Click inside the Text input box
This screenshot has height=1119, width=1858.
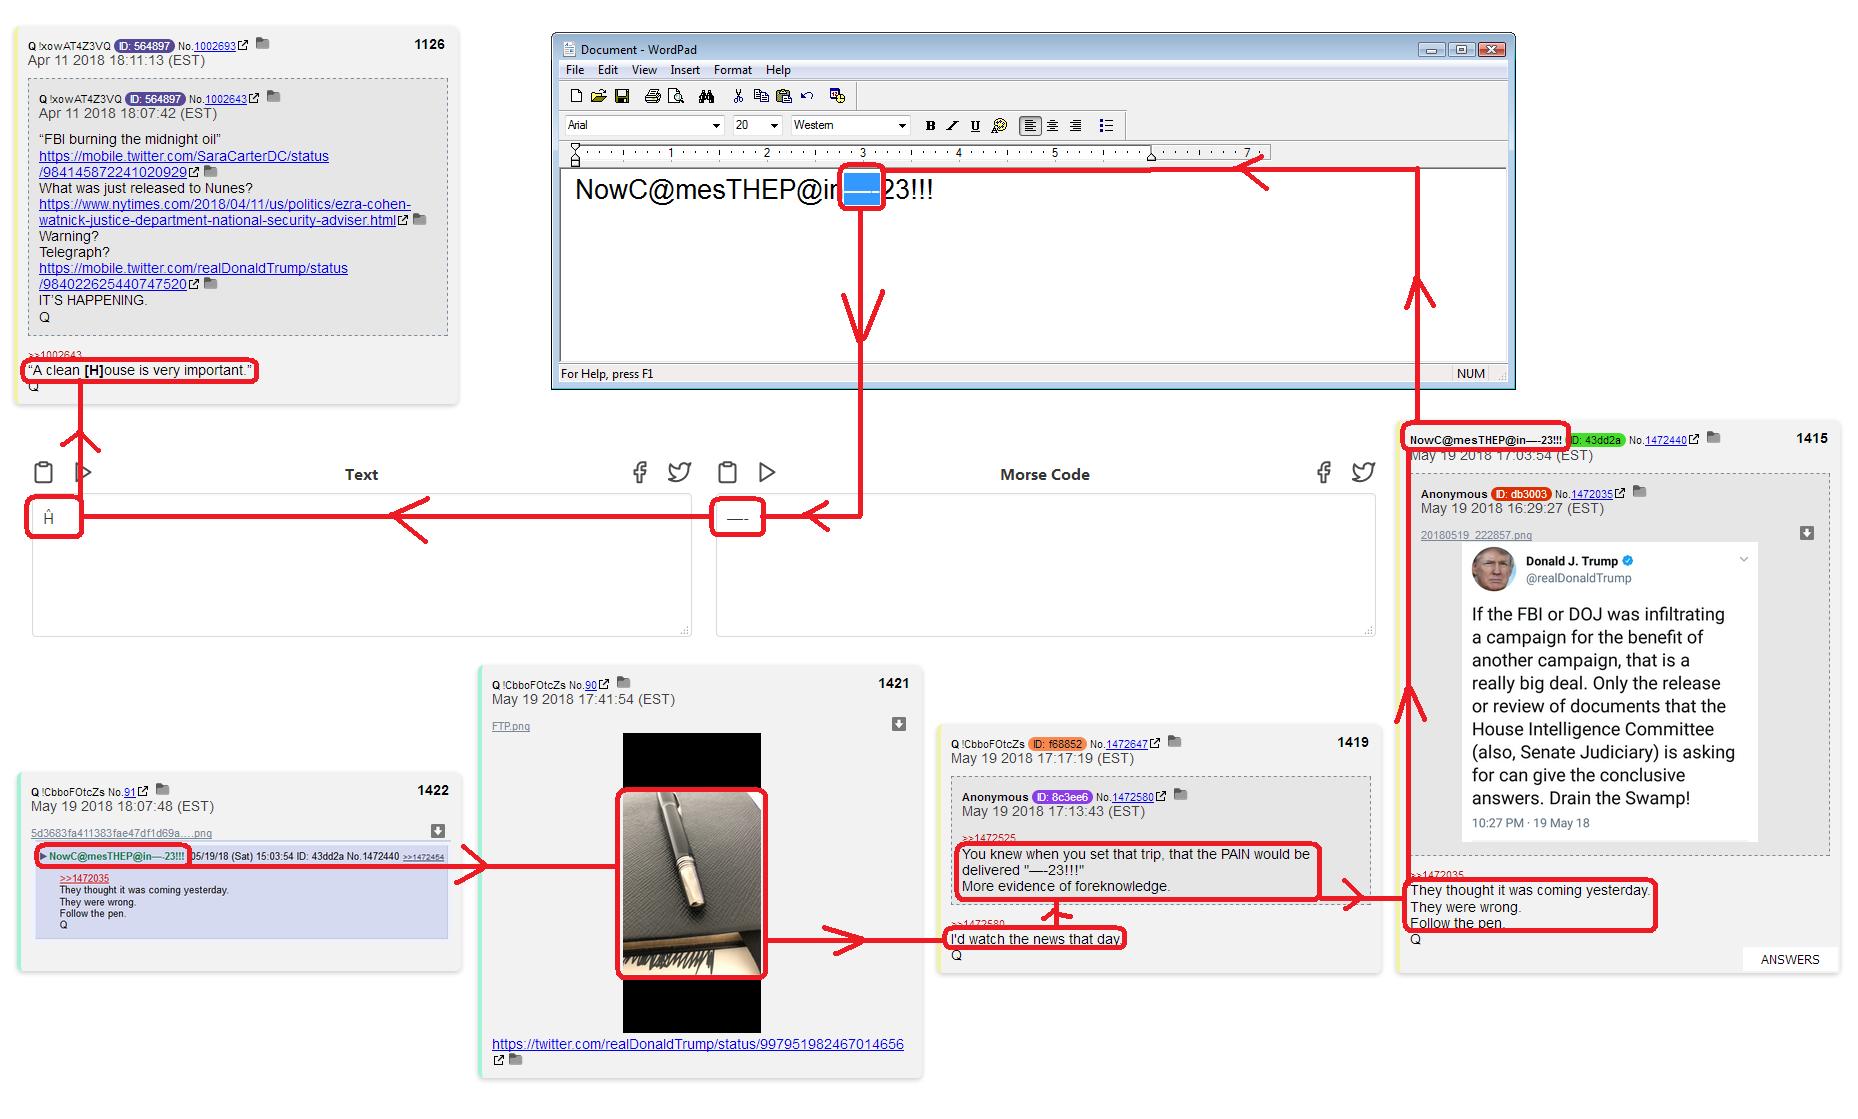pos(362,564)
